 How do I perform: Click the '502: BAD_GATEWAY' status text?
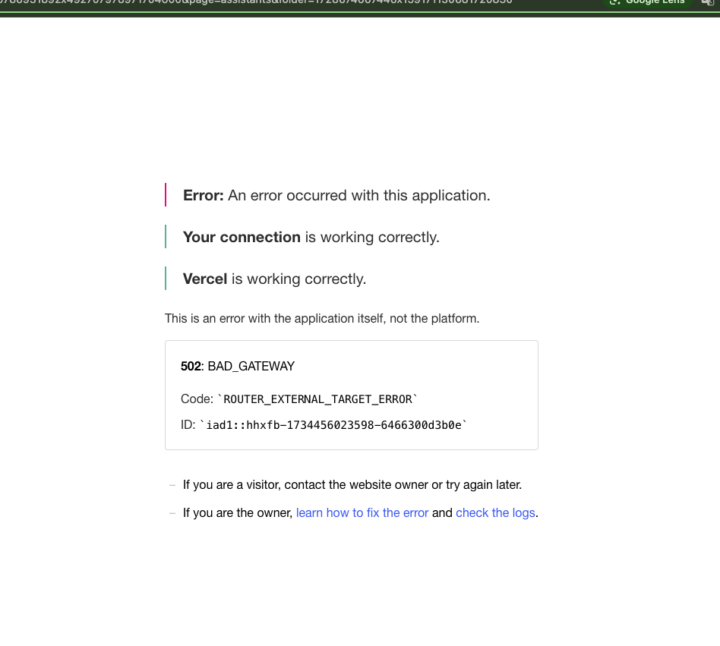[237, 366]
